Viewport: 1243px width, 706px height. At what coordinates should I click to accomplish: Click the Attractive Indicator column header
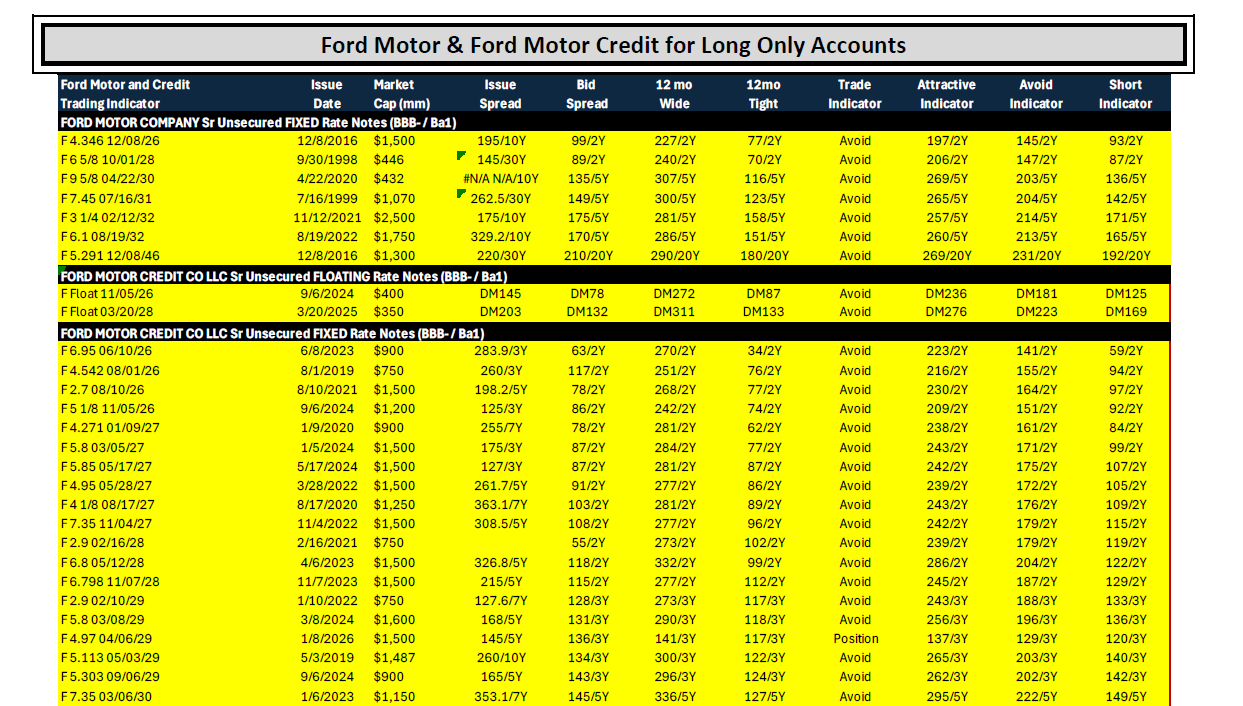[x=946, y=94]
